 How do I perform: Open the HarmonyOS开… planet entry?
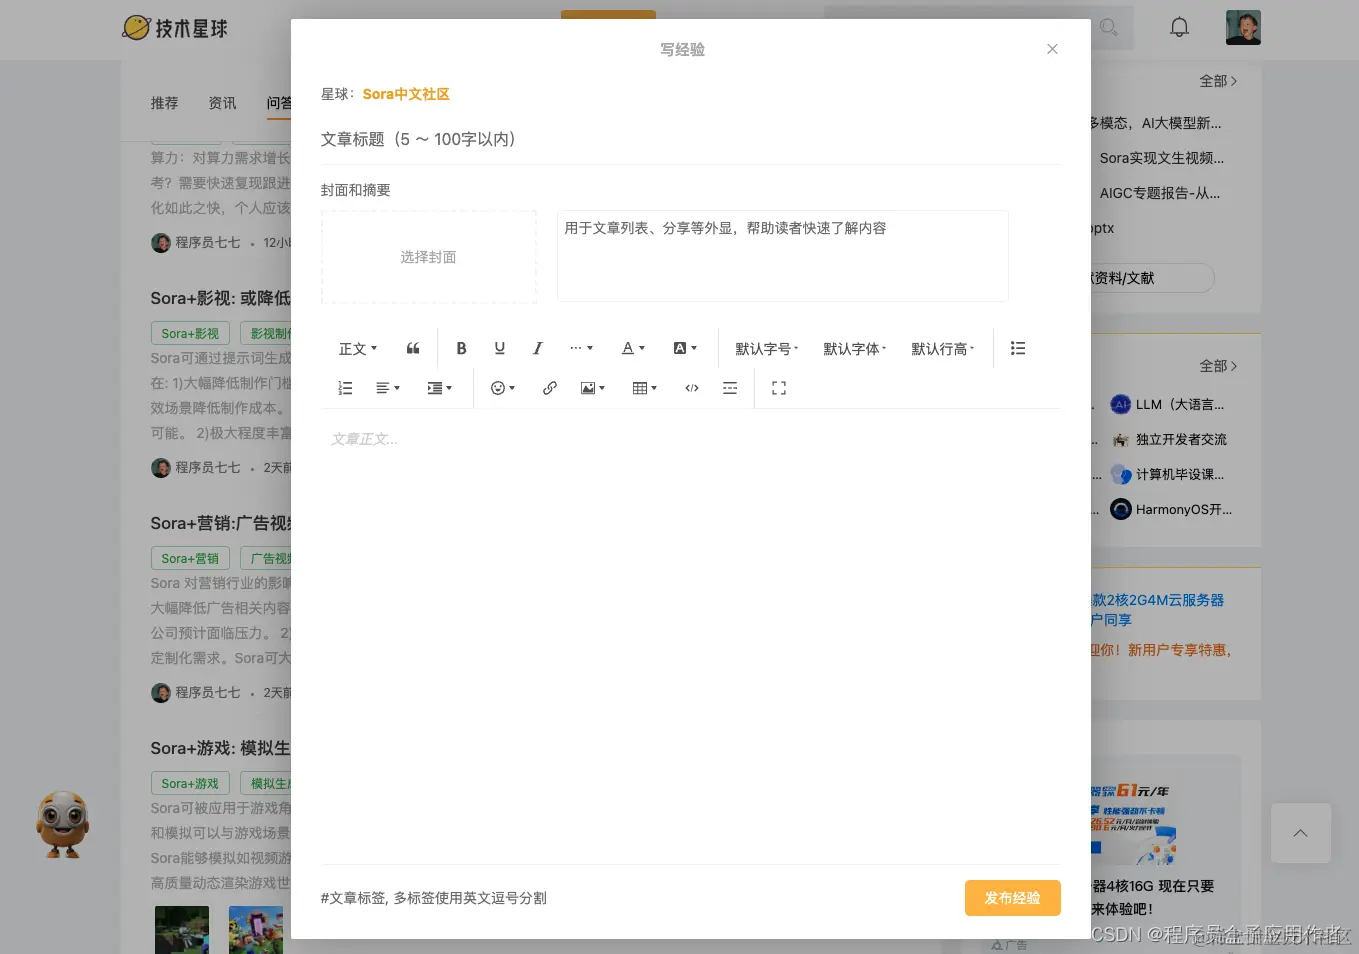(1171, 509)
